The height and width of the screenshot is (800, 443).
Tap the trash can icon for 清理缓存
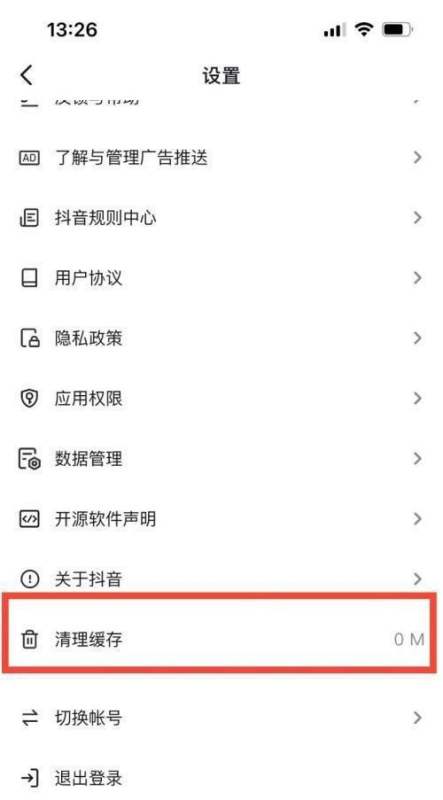point(29,639)
